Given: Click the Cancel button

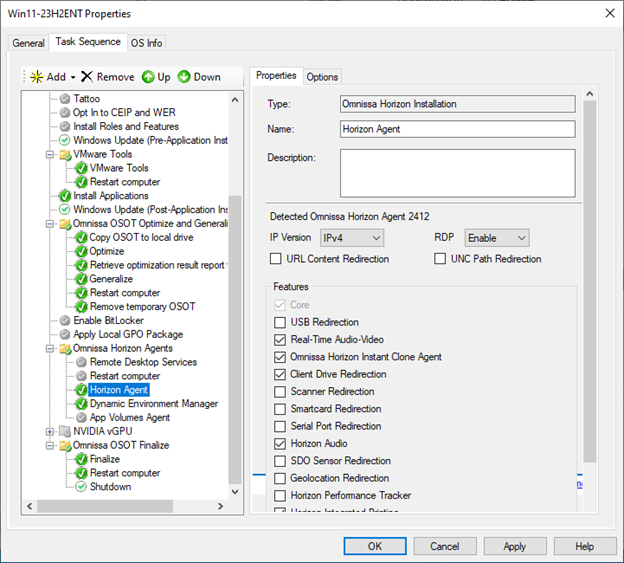Looking at the screenshot, I should coord(445,546).
